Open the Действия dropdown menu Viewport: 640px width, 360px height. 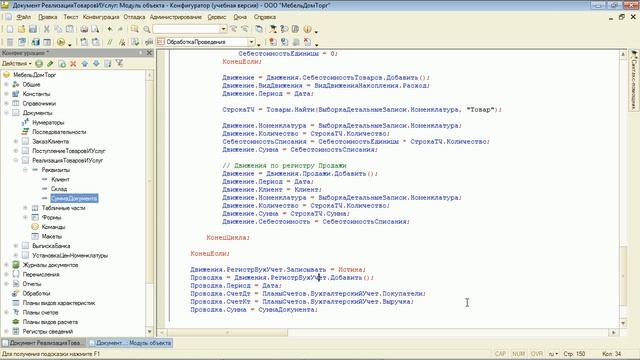16,64
